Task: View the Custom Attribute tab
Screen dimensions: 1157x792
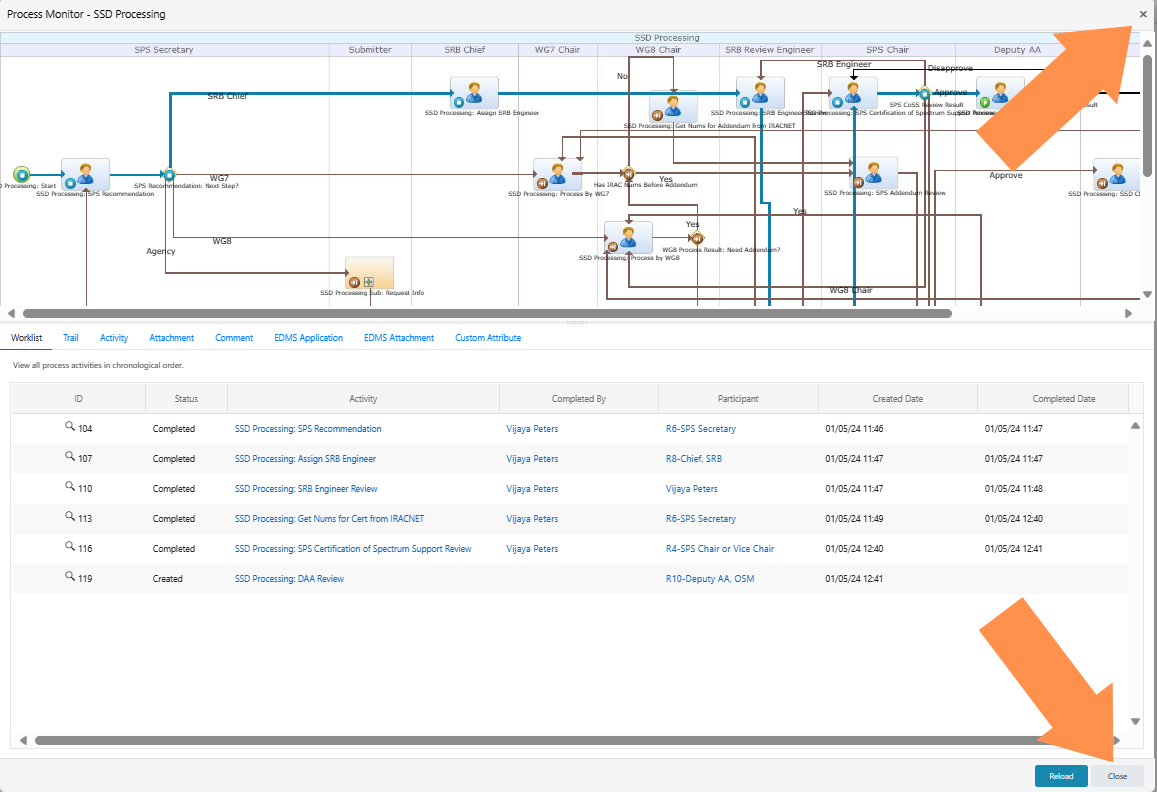Action: 487,337
